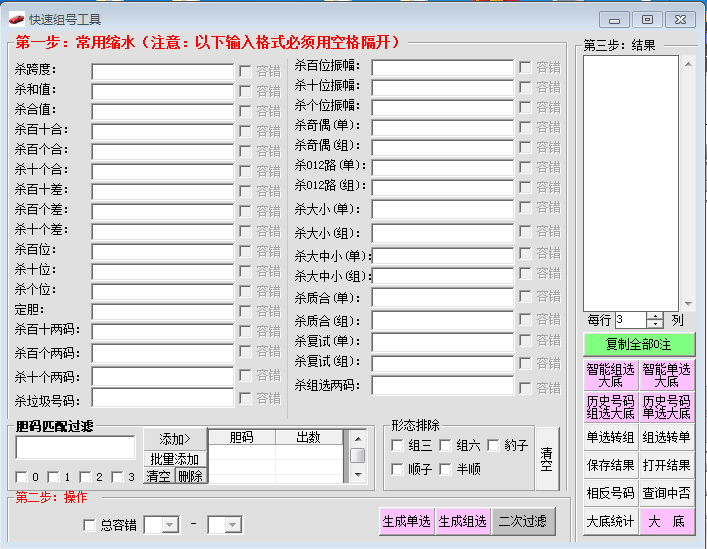Open the second 总容错 dropdown after the dash
The width and height of the screenshot is (707, 549).
[233, 525]
